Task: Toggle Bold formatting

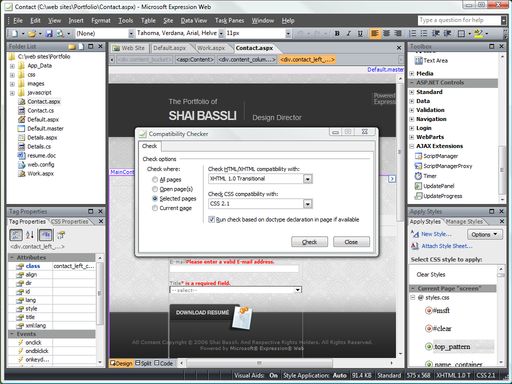Action: [x=337, y=33]
